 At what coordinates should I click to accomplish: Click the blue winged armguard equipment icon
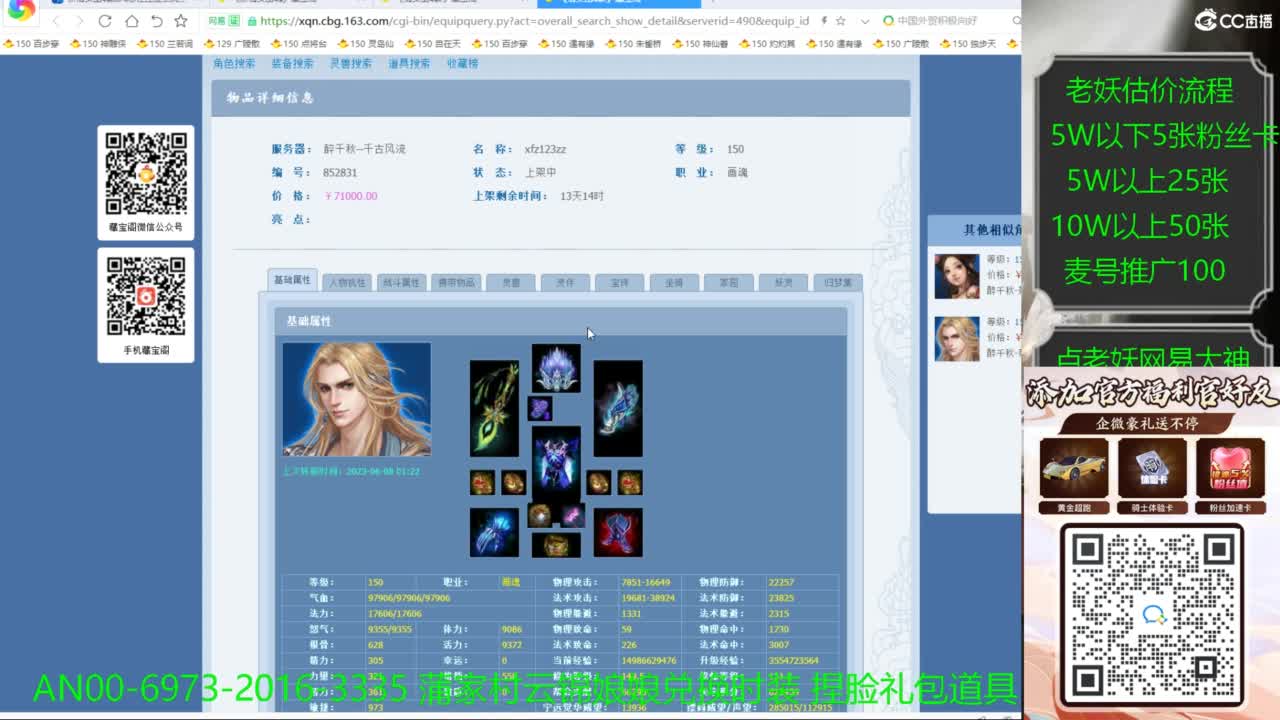coord(618,408)
